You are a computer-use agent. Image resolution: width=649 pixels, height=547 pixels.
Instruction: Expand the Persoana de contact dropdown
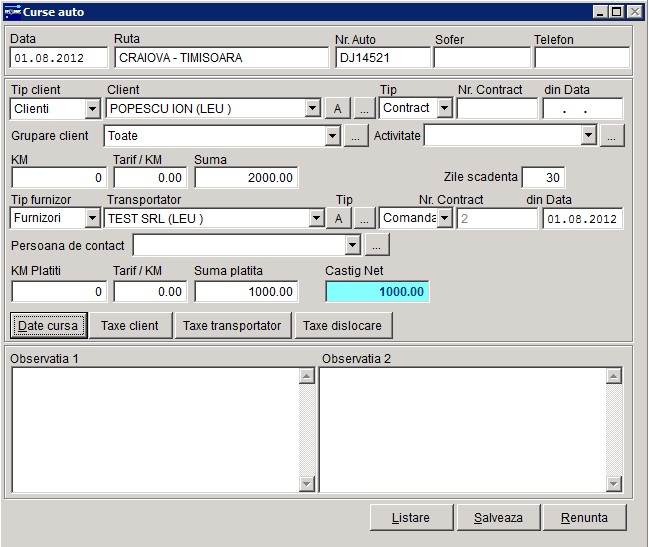tap(352, 245)
